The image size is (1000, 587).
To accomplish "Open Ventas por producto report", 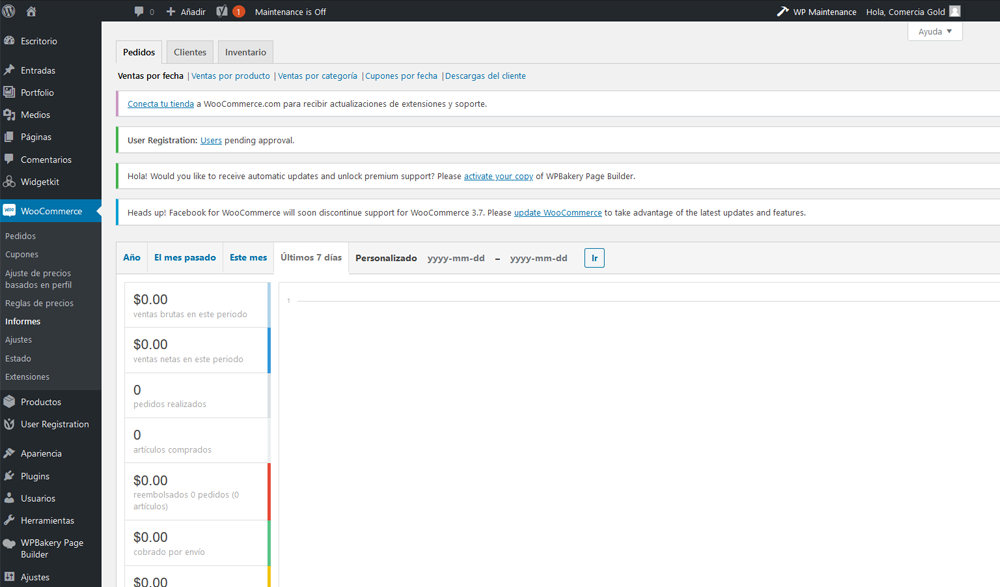I will coord(231,76).
